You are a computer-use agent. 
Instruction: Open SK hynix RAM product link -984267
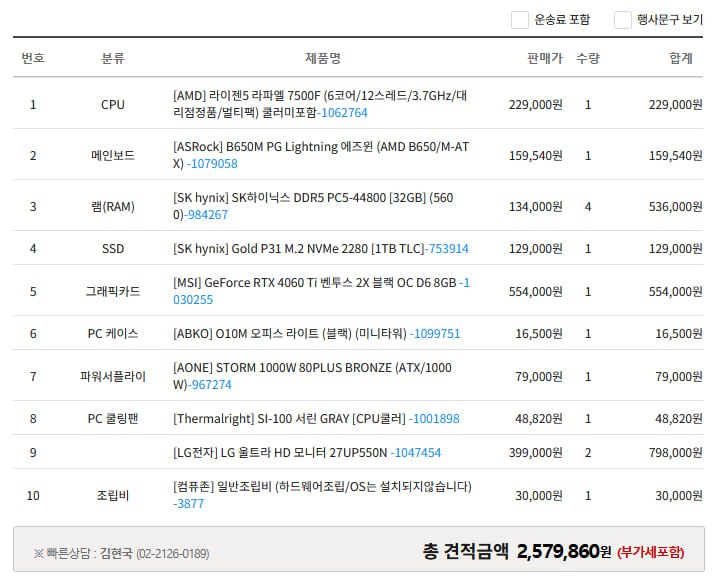[x=206, y=215]
